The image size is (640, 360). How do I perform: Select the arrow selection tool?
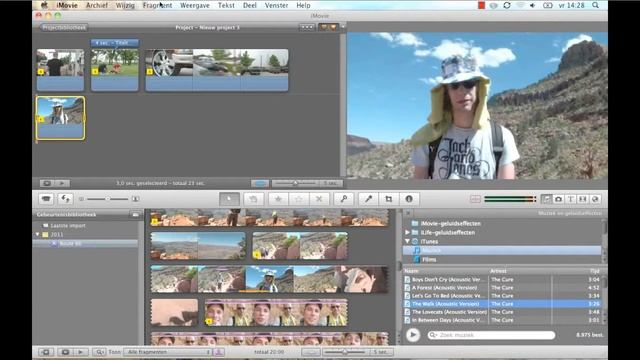[229, 199]
